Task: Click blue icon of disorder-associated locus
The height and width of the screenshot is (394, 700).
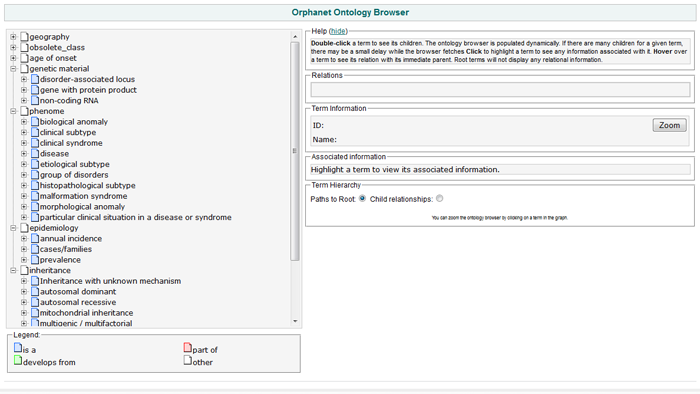Action: click(x=35, y=79)
